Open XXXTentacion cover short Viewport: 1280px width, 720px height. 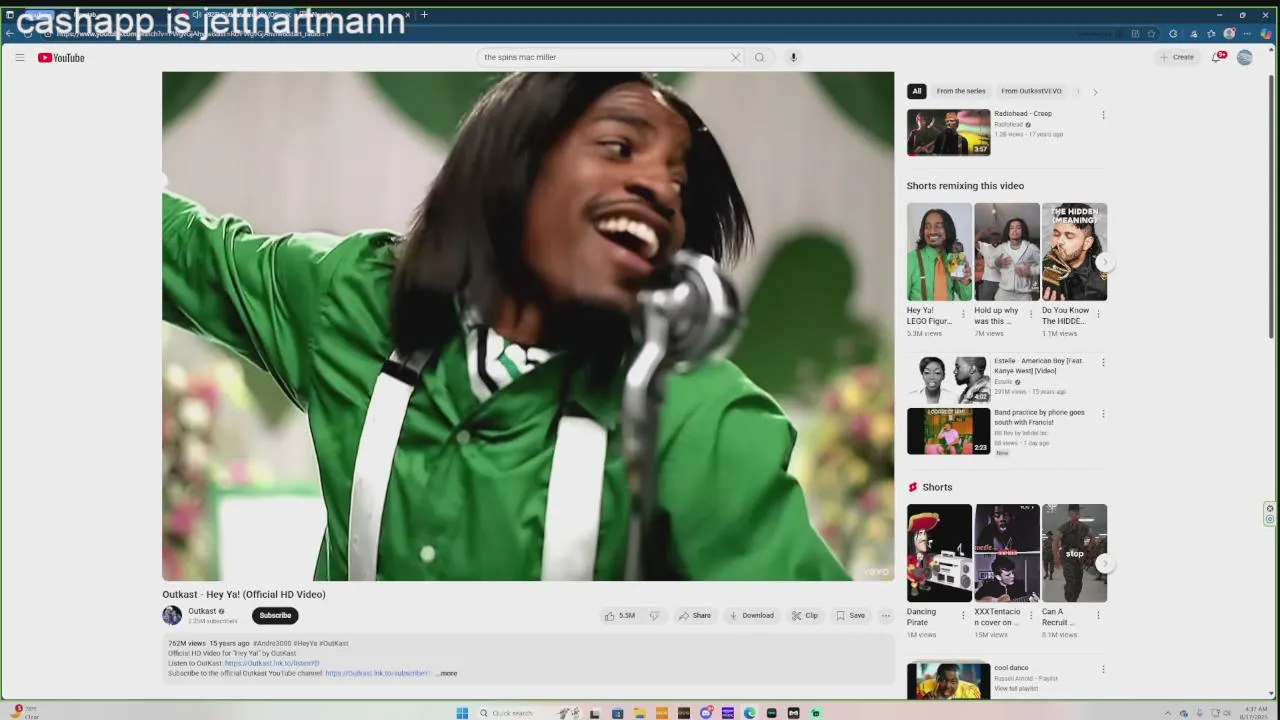pos(1007,553)
